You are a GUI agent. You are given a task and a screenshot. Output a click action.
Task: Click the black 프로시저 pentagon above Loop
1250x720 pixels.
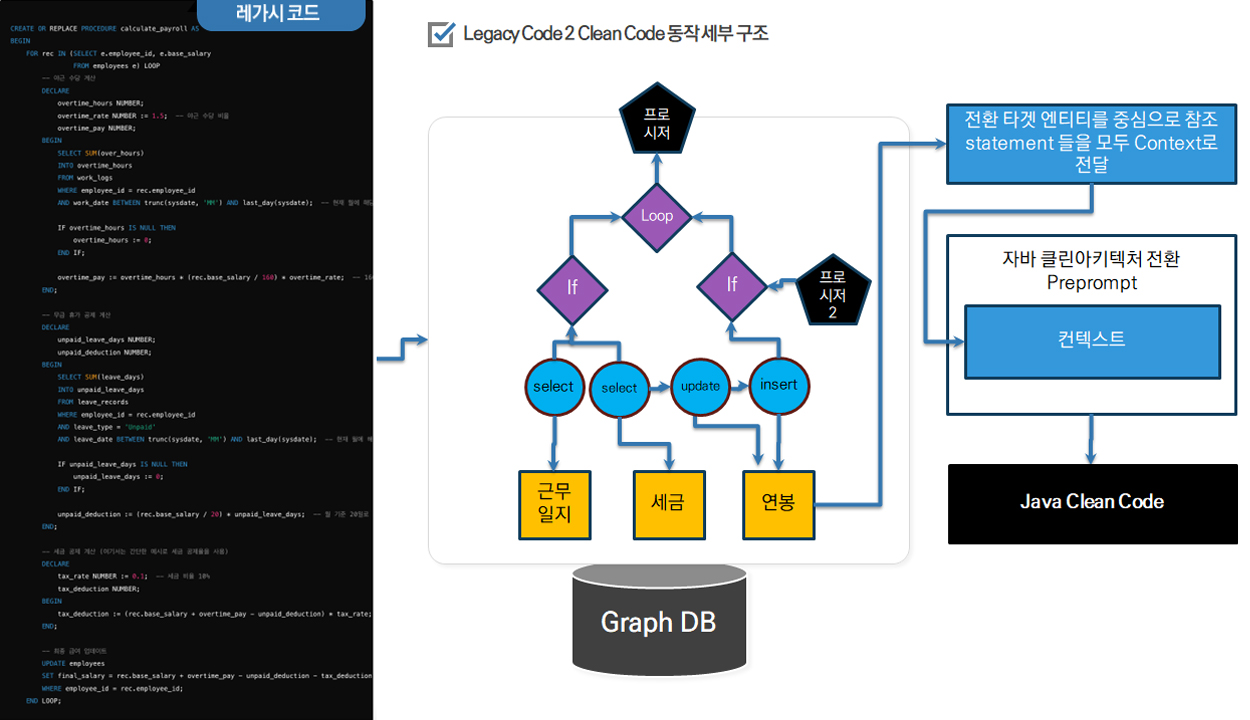point(657,124)
